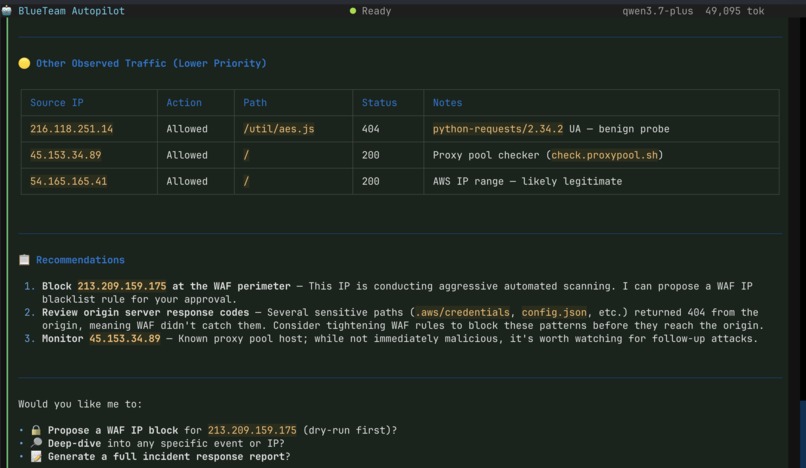Select IP 216.118.251.14 in the table

click(x=71, y=129)
